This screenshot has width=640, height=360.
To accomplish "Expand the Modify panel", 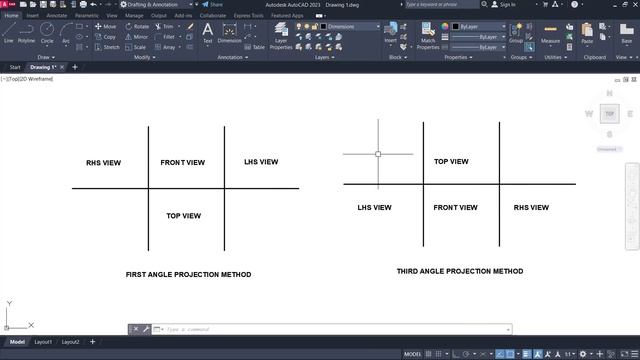I will pos(144,58).
